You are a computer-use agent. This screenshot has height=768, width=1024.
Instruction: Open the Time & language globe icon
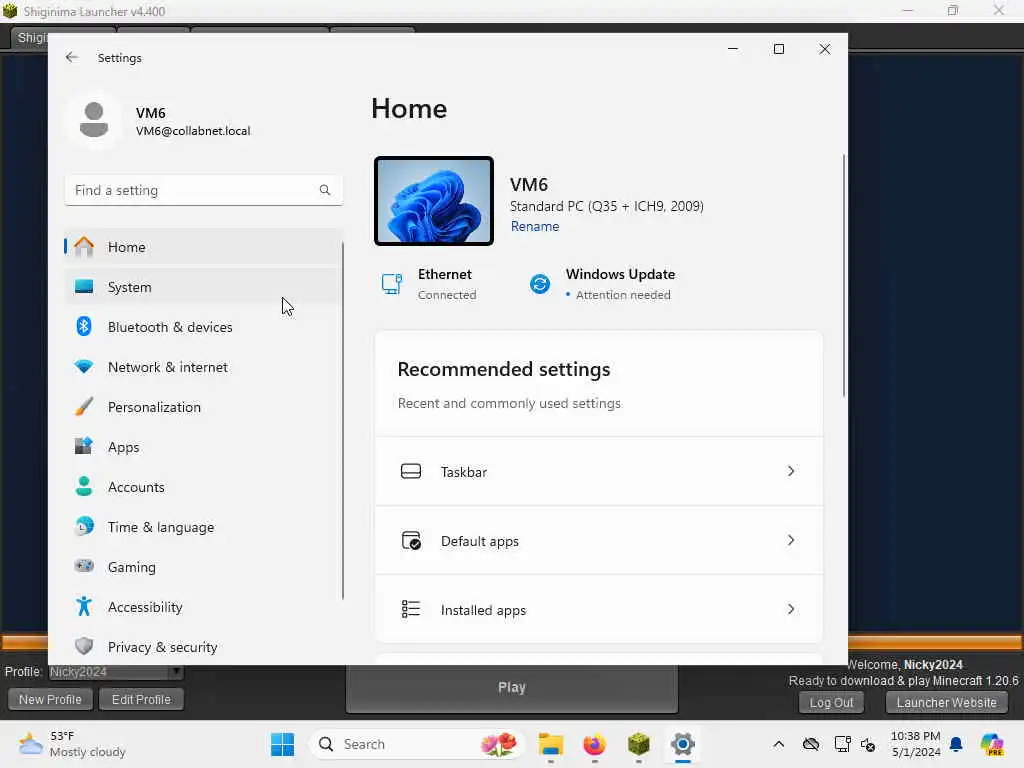click(x=84, y=526)
